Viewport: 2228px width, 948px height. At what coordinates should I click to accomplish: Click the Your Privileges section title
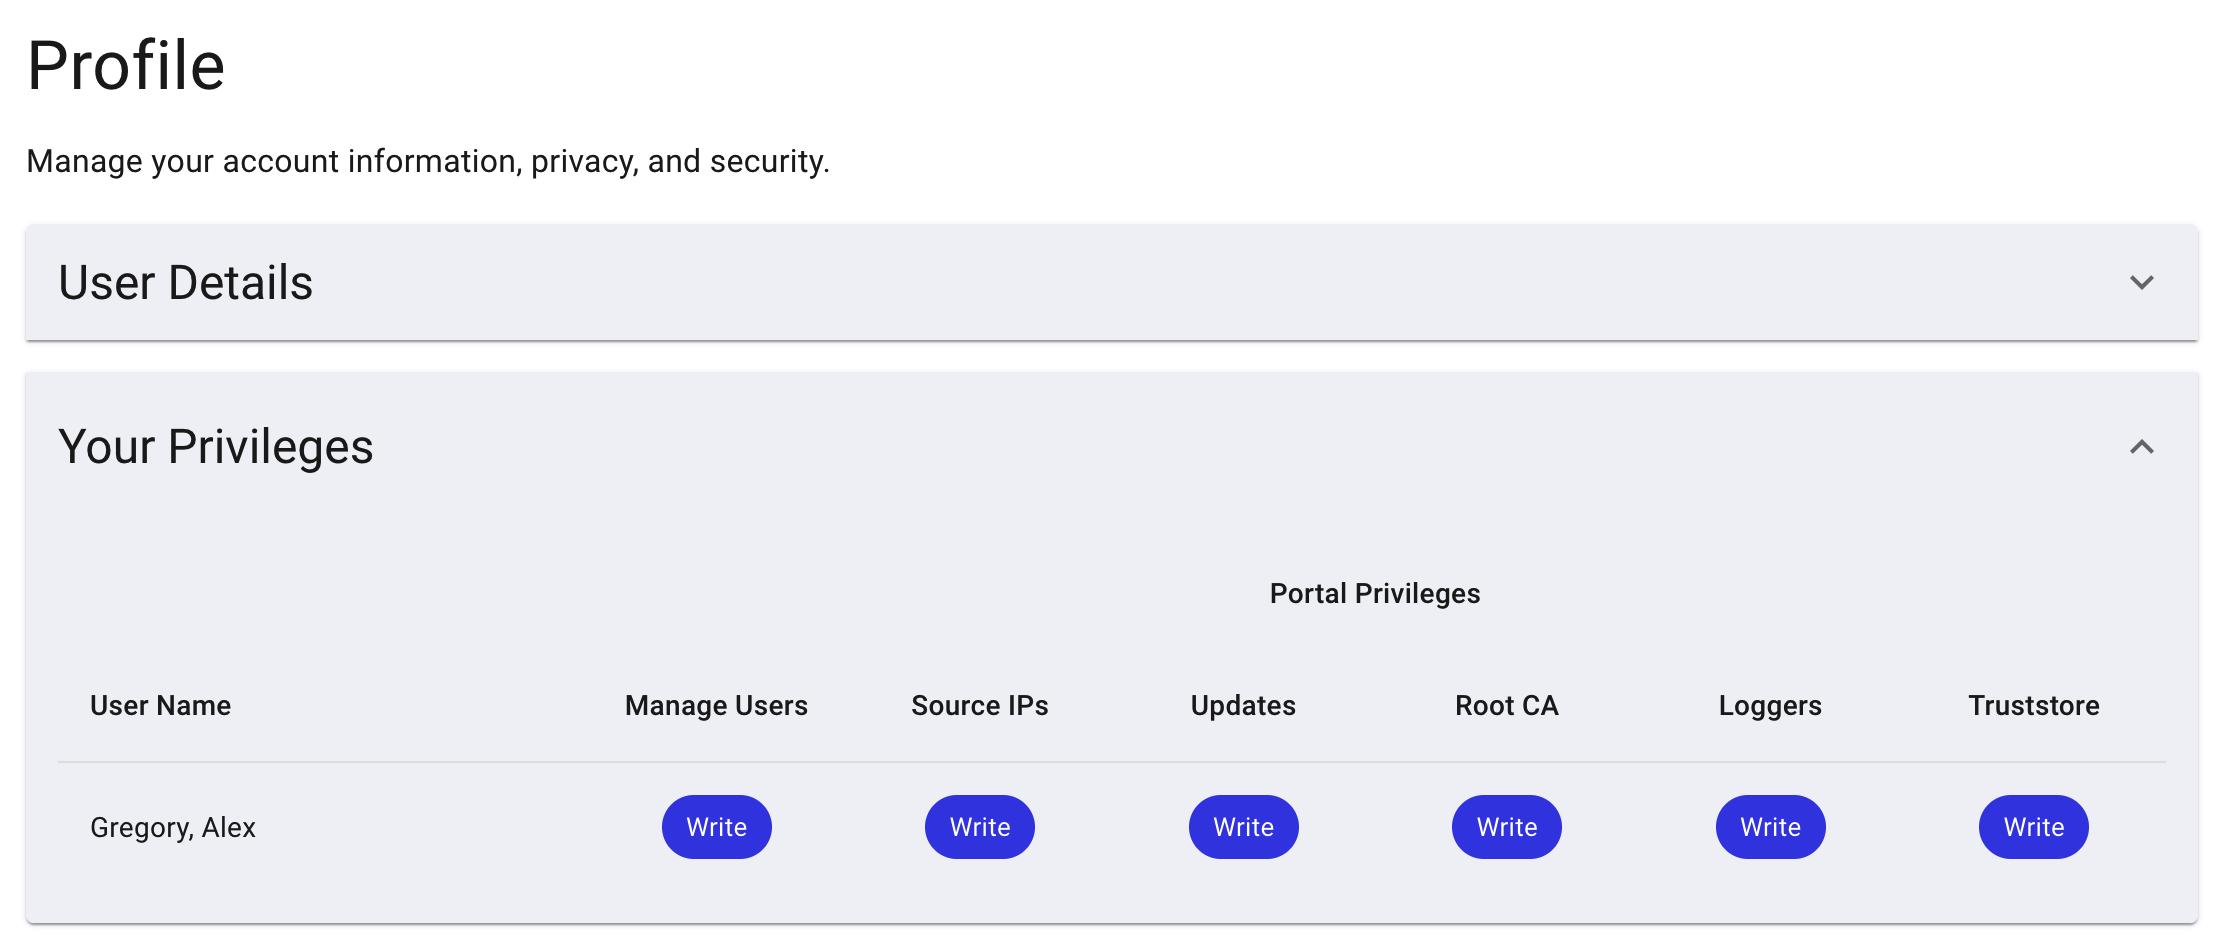(216, 447)
